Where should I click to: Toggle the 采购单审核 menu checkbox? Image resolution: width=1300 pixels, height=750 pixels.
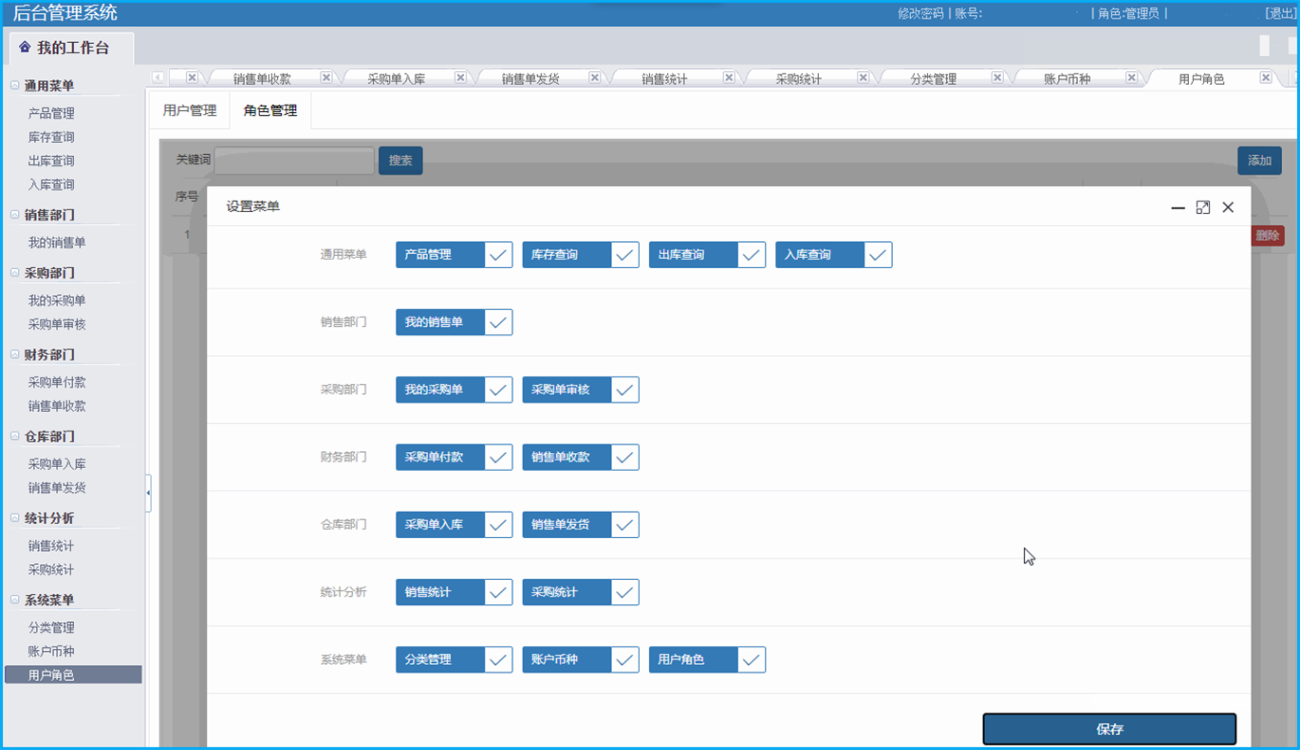tap(625, 390)
